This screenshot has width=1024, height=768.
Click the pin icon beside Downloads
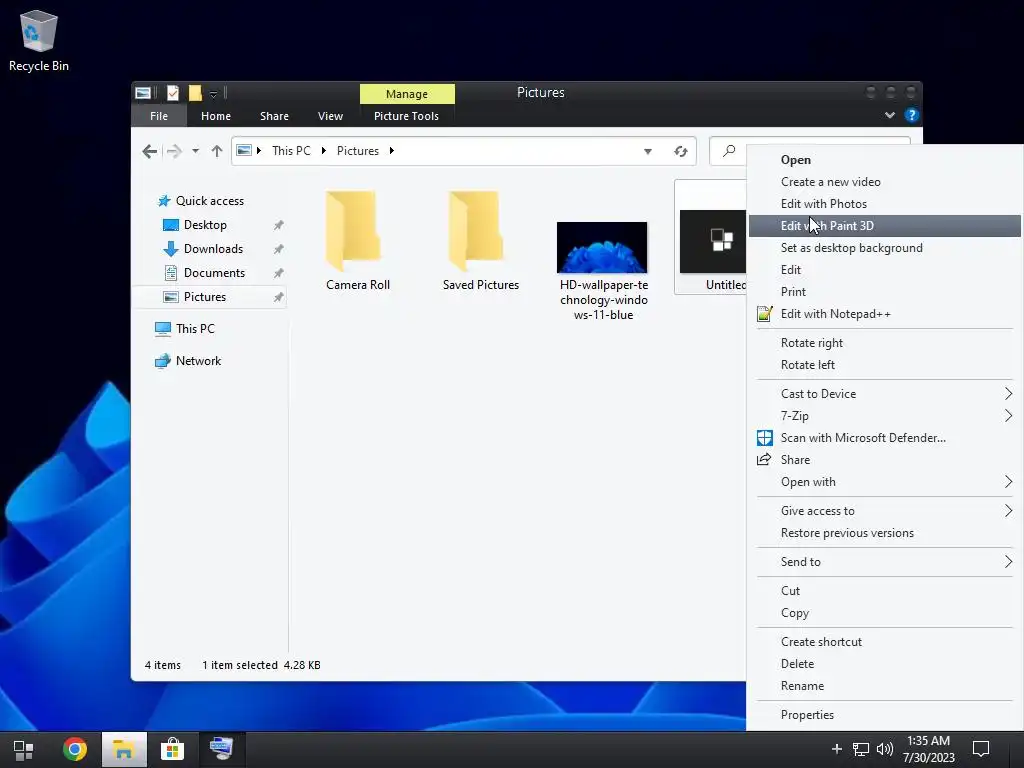point(278,249)
